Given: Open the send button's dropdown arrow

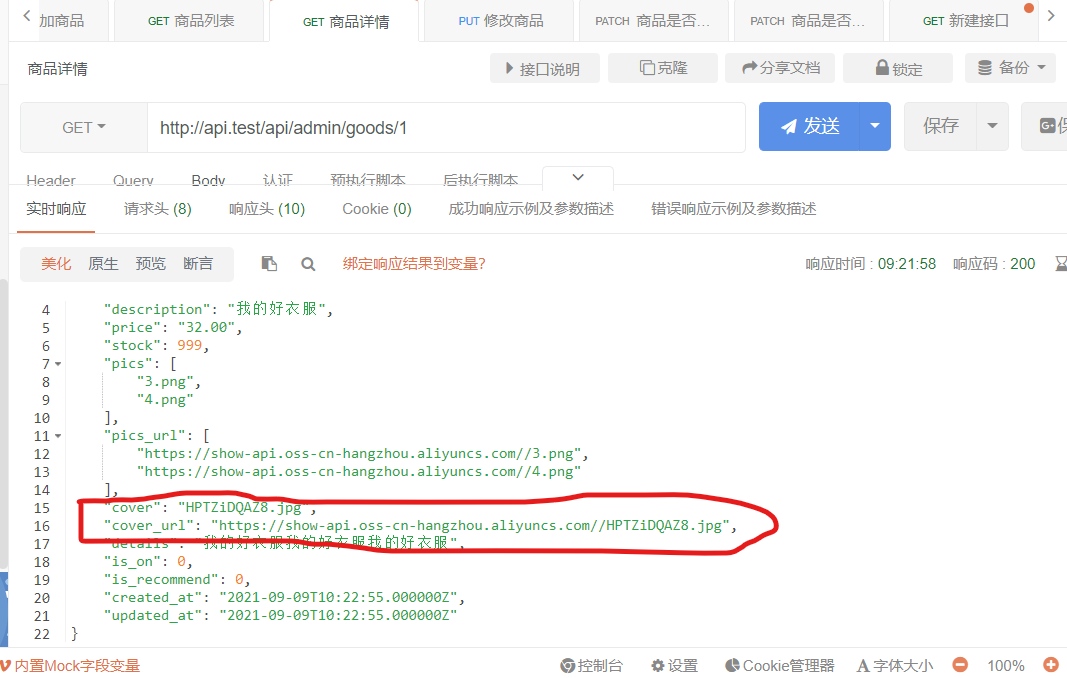Looking at the screenshot, I should point(874,126).
